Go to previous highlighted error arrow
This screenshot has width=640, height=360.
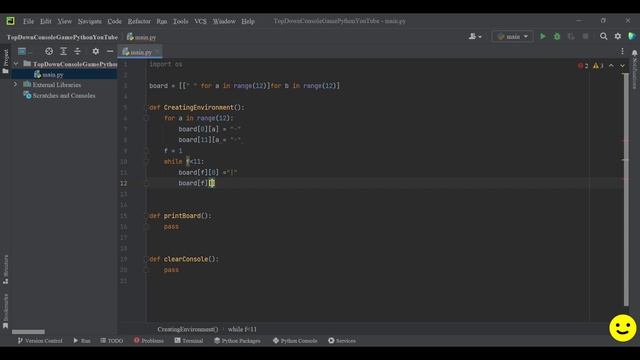tap(611, 66)
